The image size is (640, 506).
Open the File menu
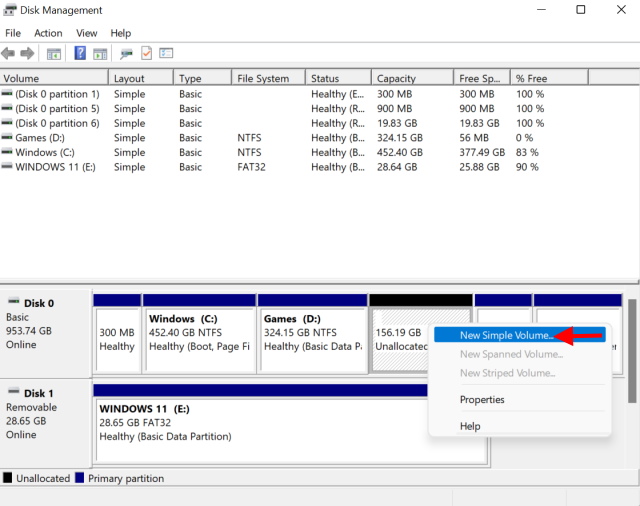click(x=13, y=33)
